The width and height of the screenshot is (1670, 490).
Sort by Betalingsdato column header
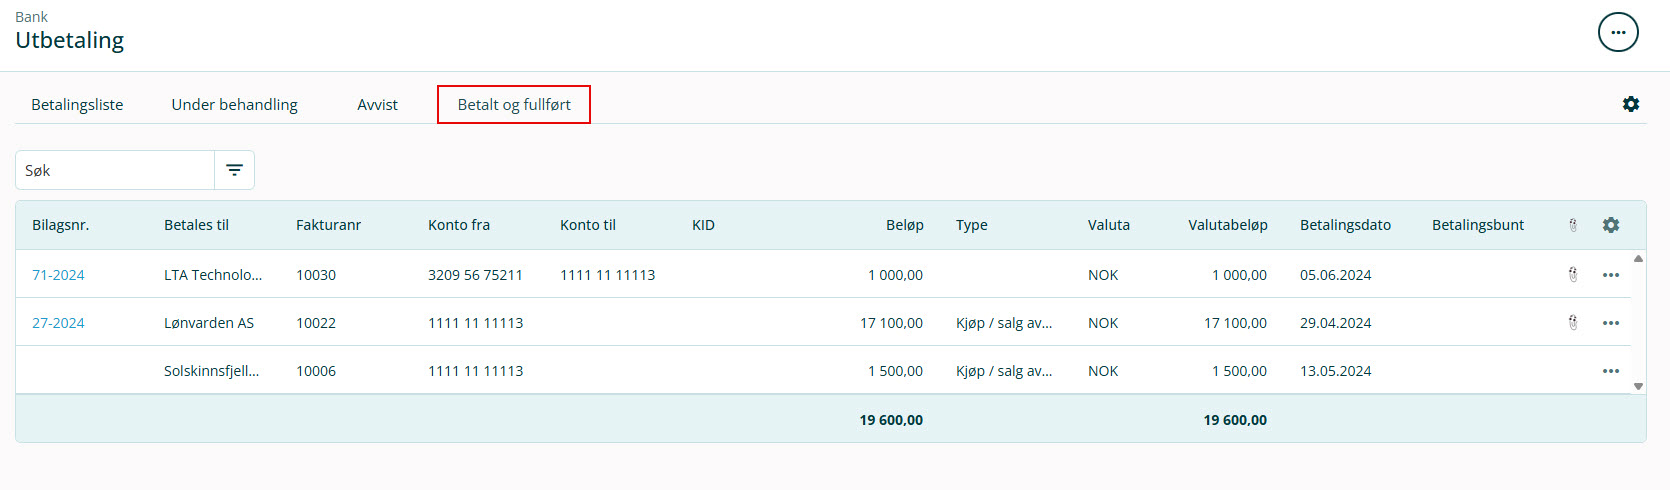click(1345, 225)
